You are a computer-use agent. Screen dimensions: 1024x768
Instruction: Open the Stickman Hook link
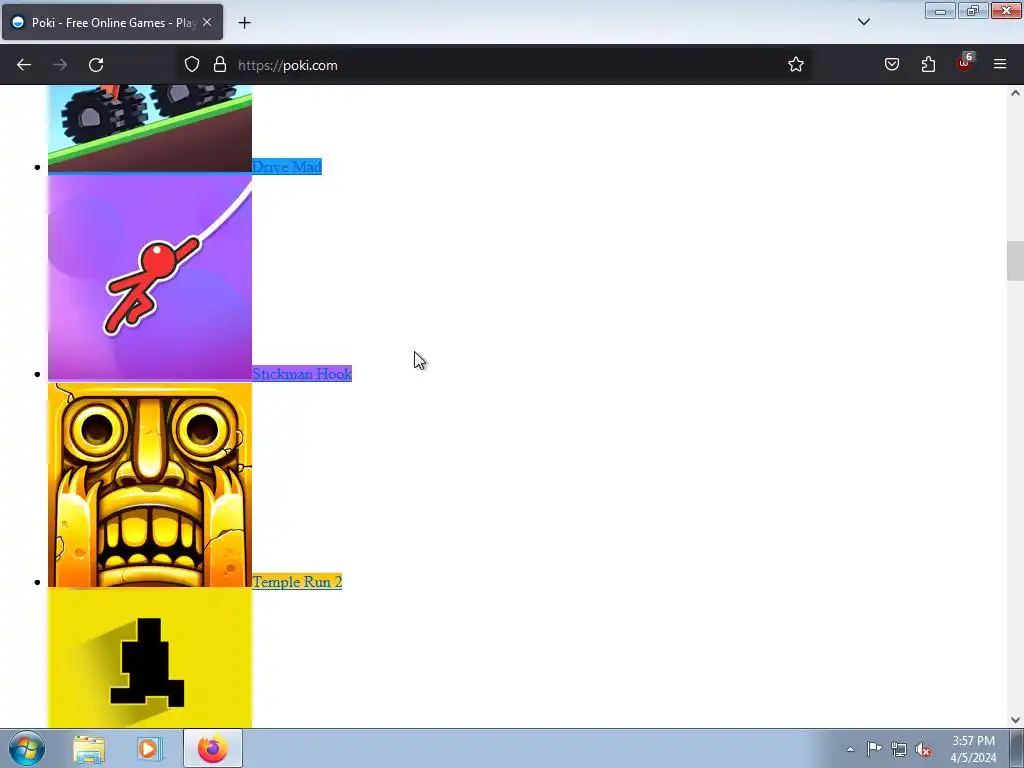[302, 374]
